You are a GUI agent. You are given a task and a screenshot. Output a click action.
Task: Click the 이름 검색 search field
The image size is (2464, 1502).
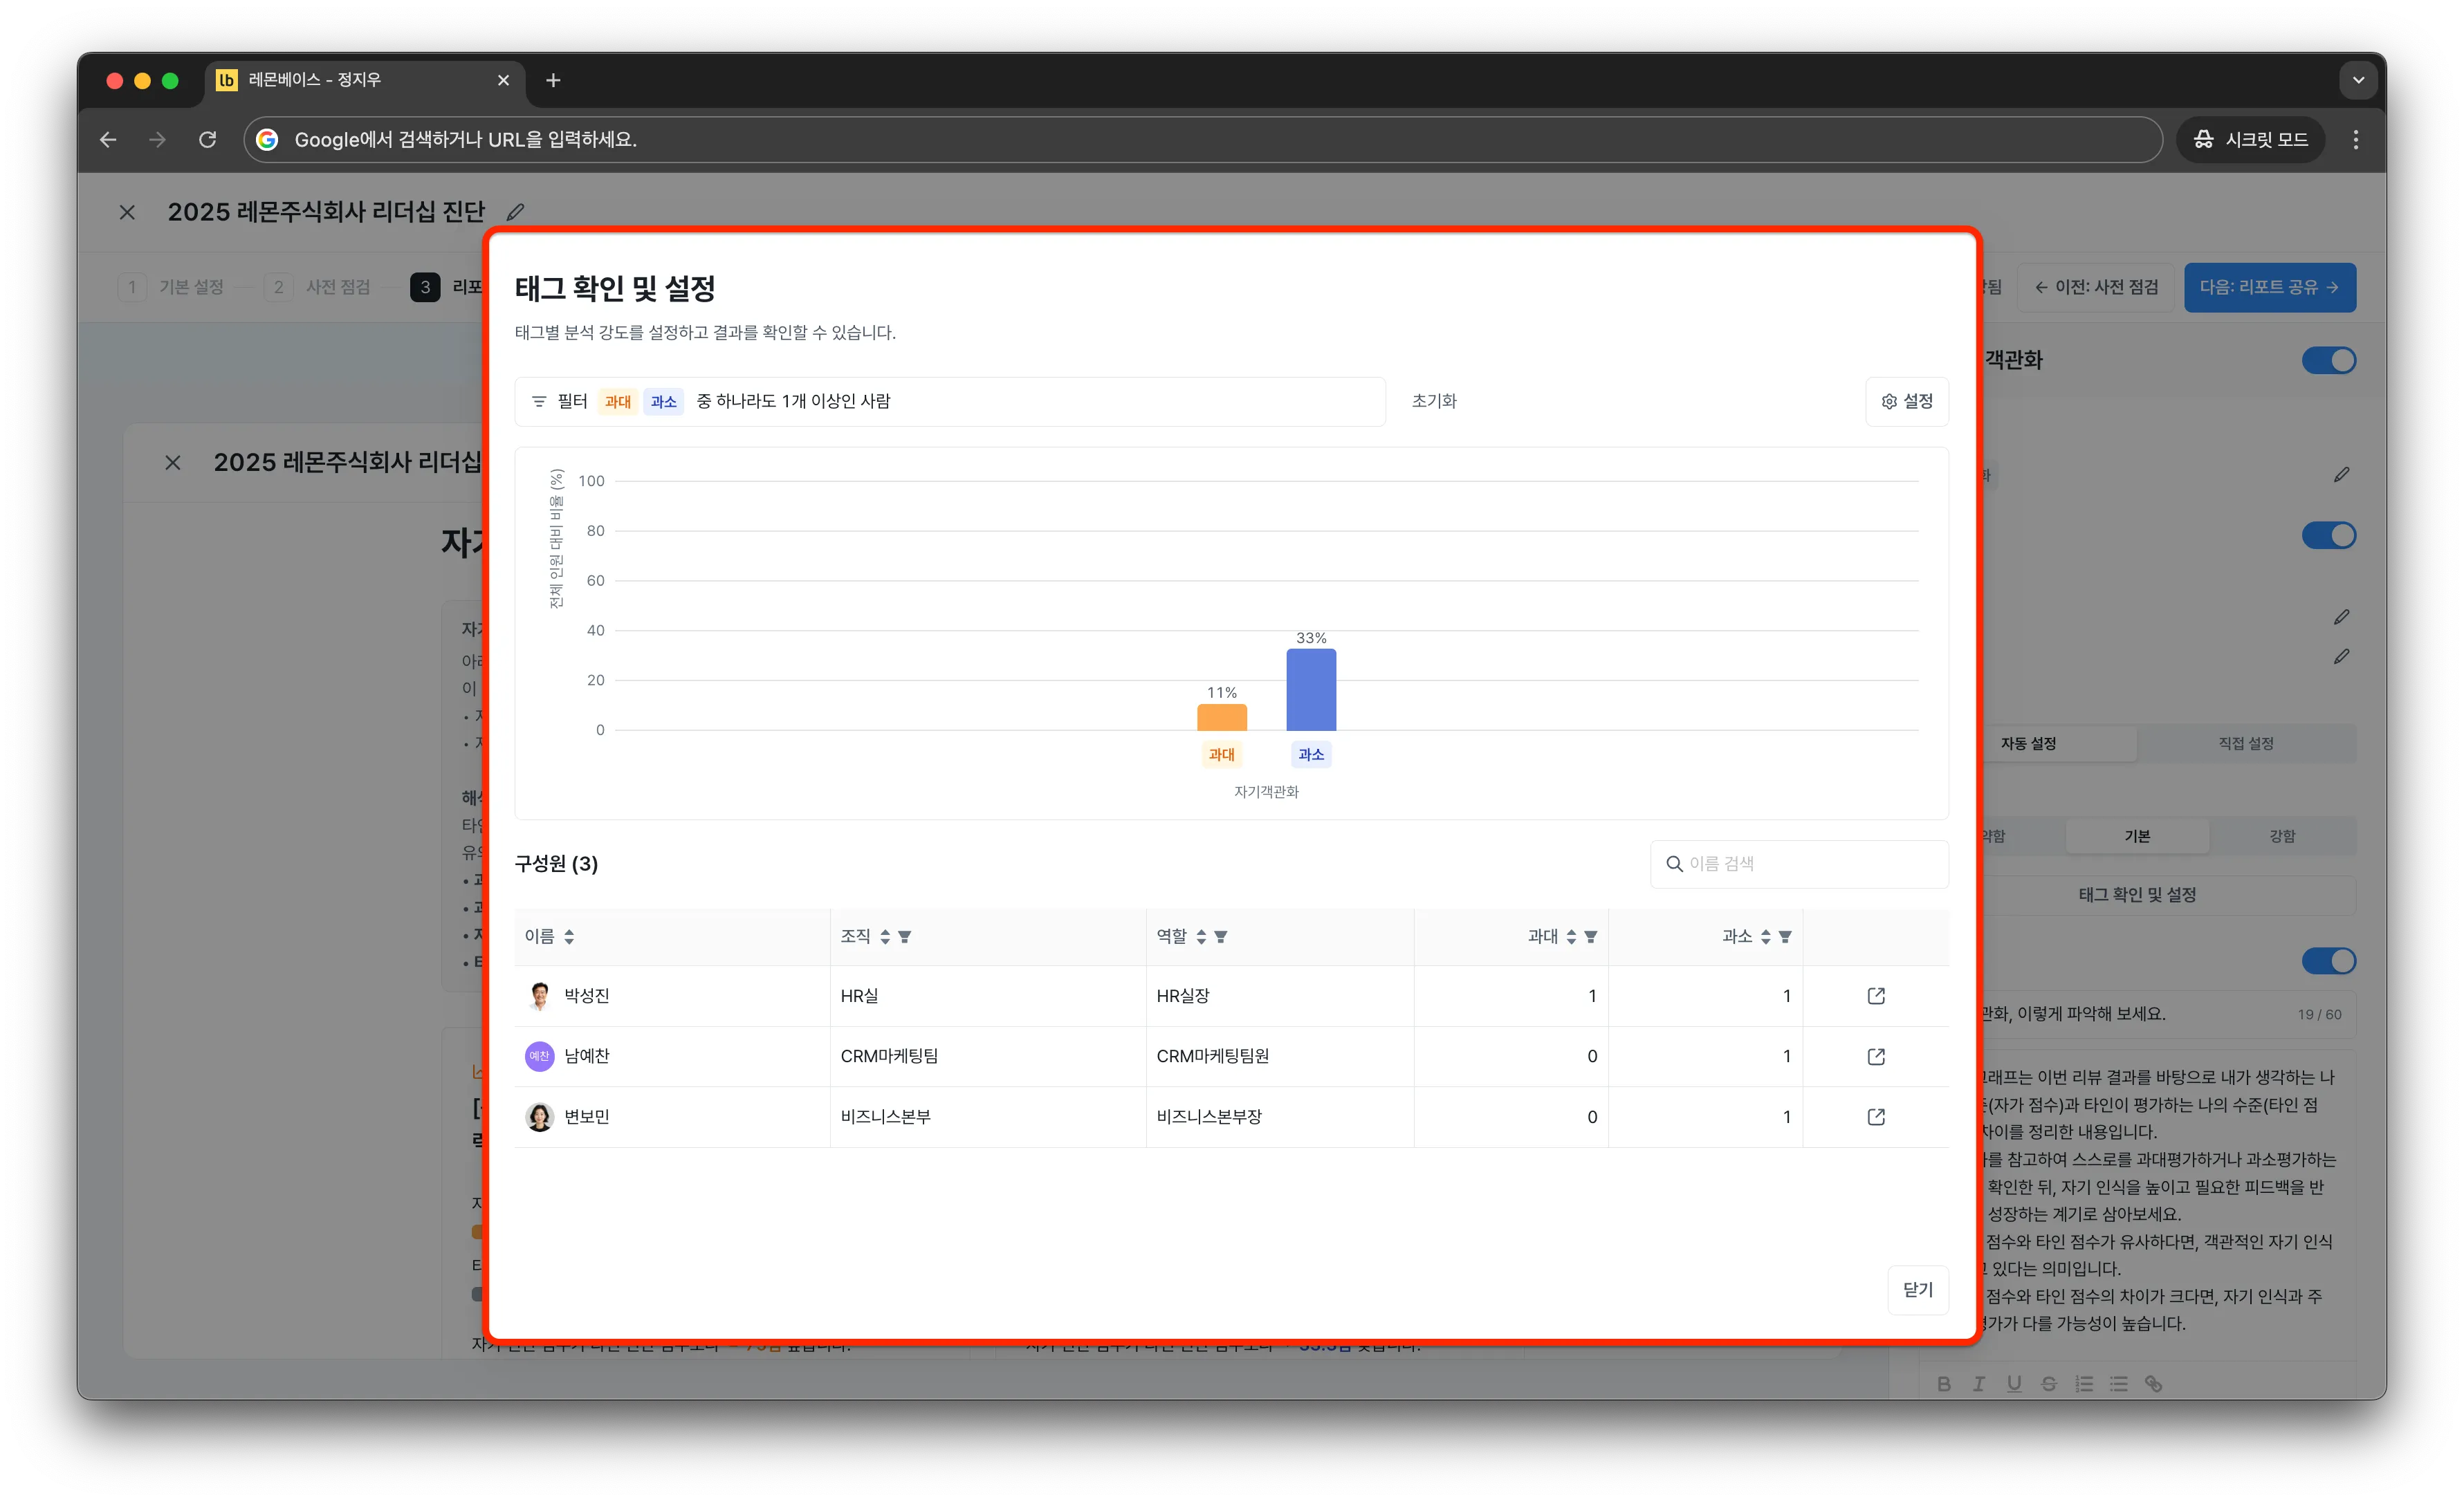coord(1798,863)
